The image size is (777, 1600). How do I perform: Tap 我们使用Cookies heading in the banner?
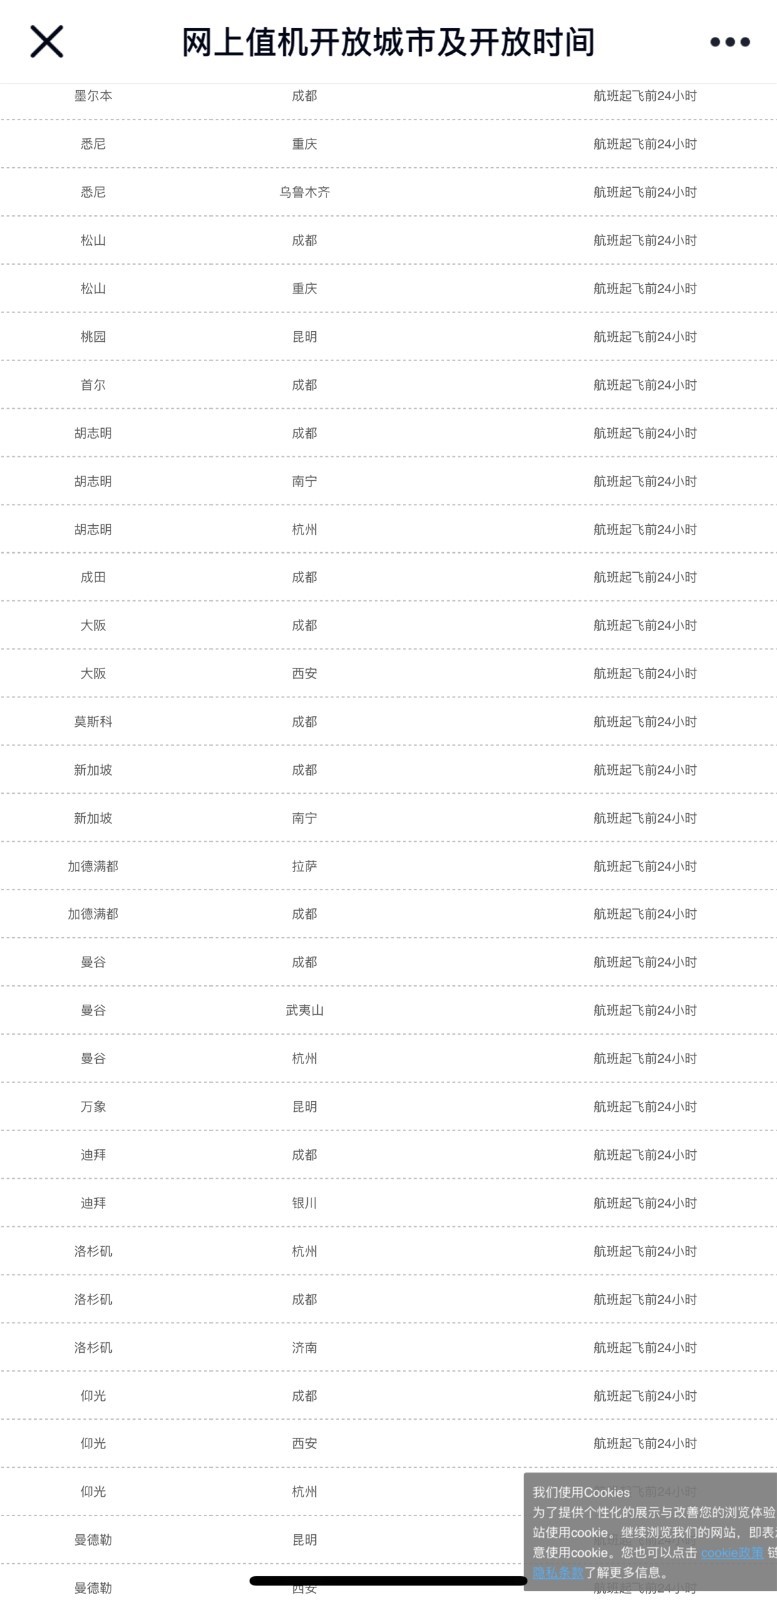[581, 1492]
